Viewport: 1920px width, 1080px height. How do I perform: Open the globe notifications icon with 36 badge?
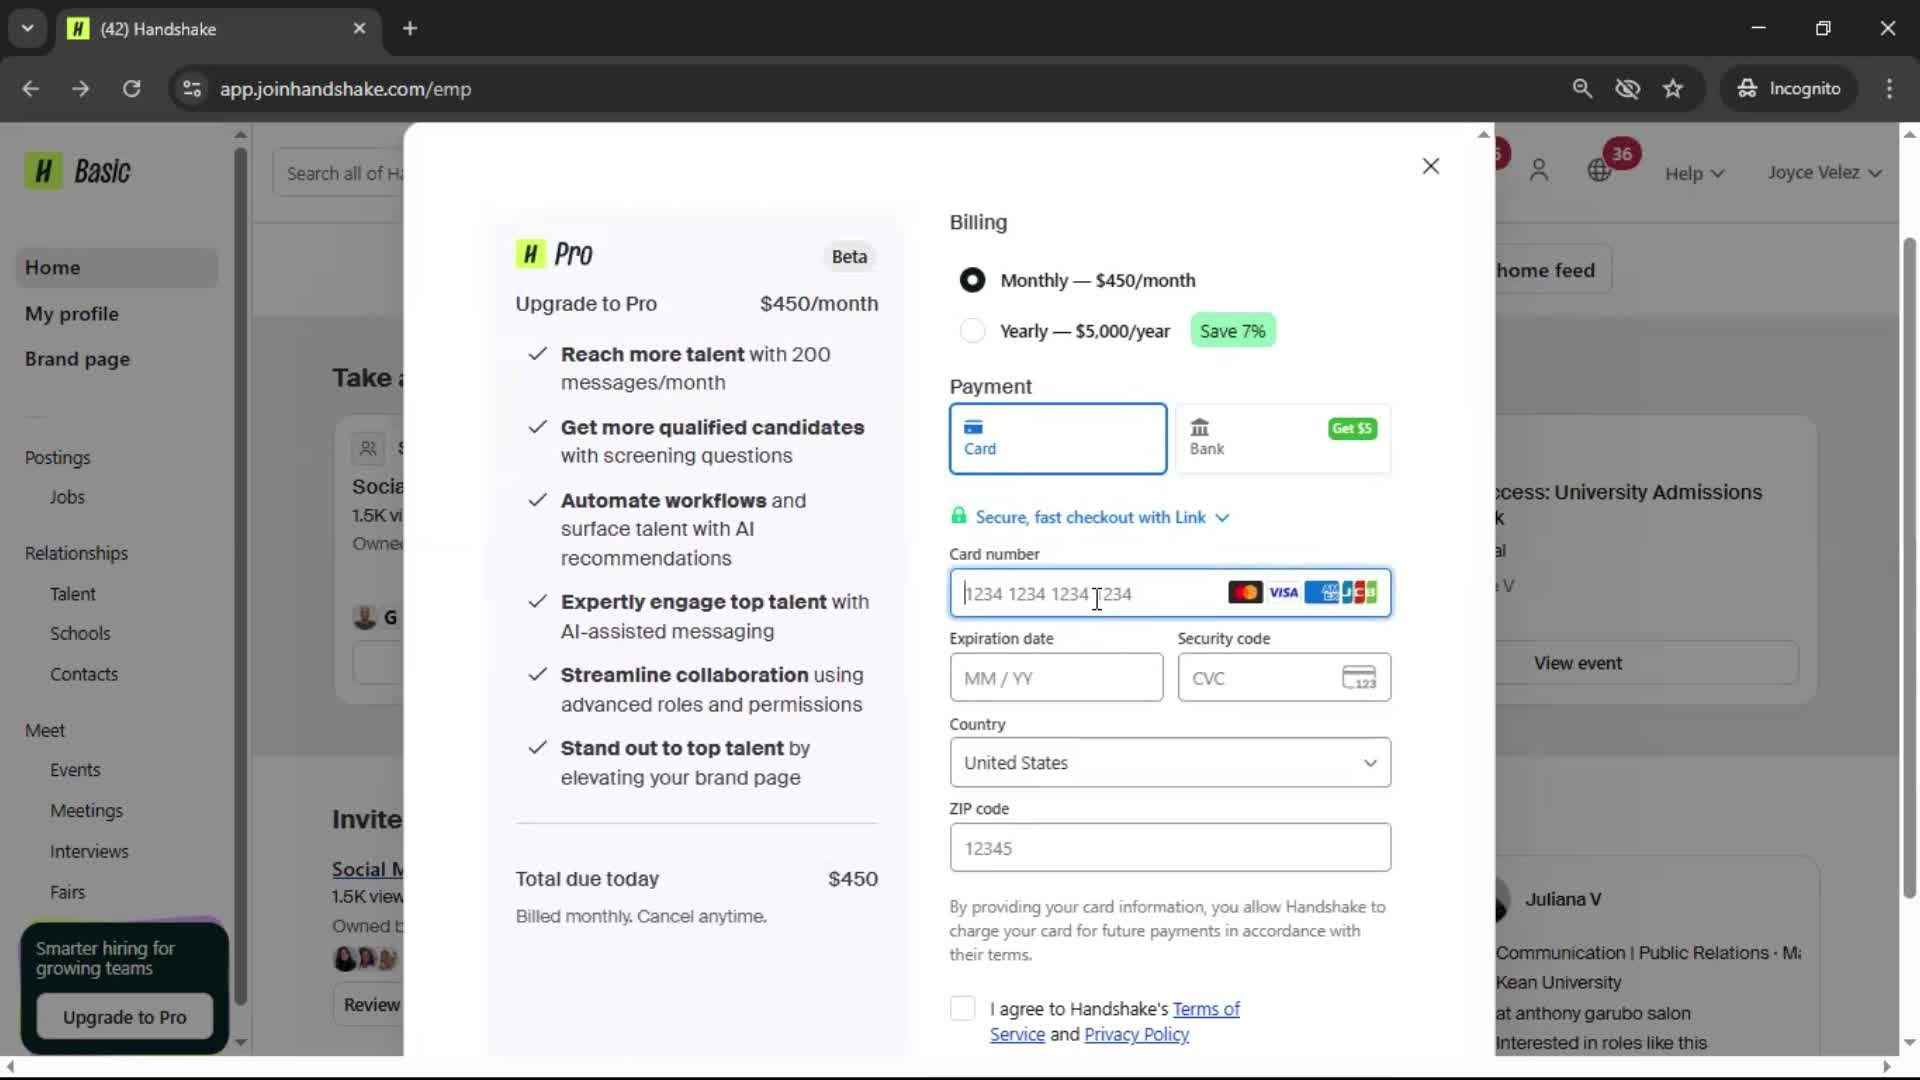(x=1600, y=171)
